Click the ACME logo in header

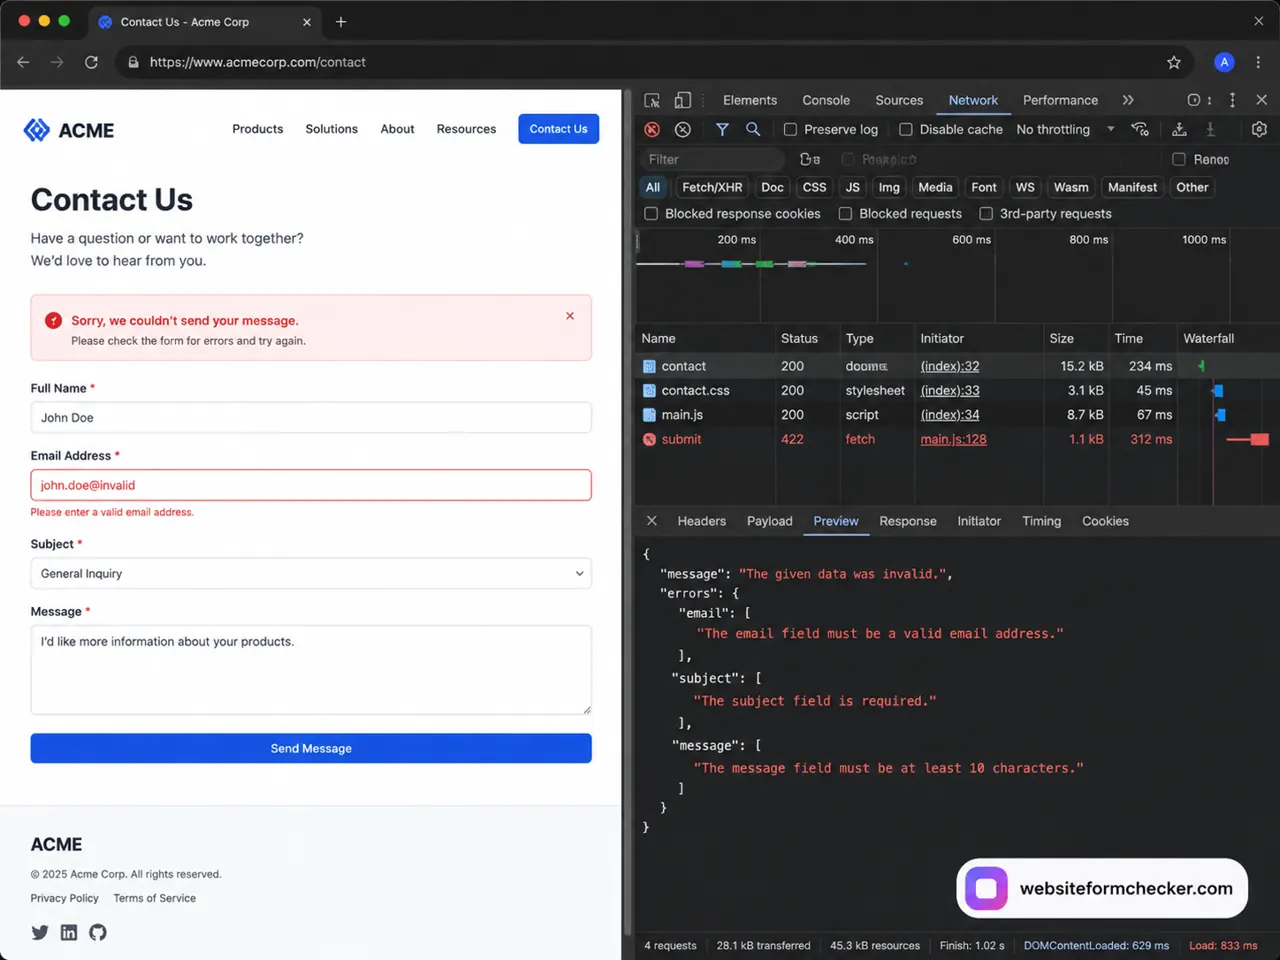(69, 130)
